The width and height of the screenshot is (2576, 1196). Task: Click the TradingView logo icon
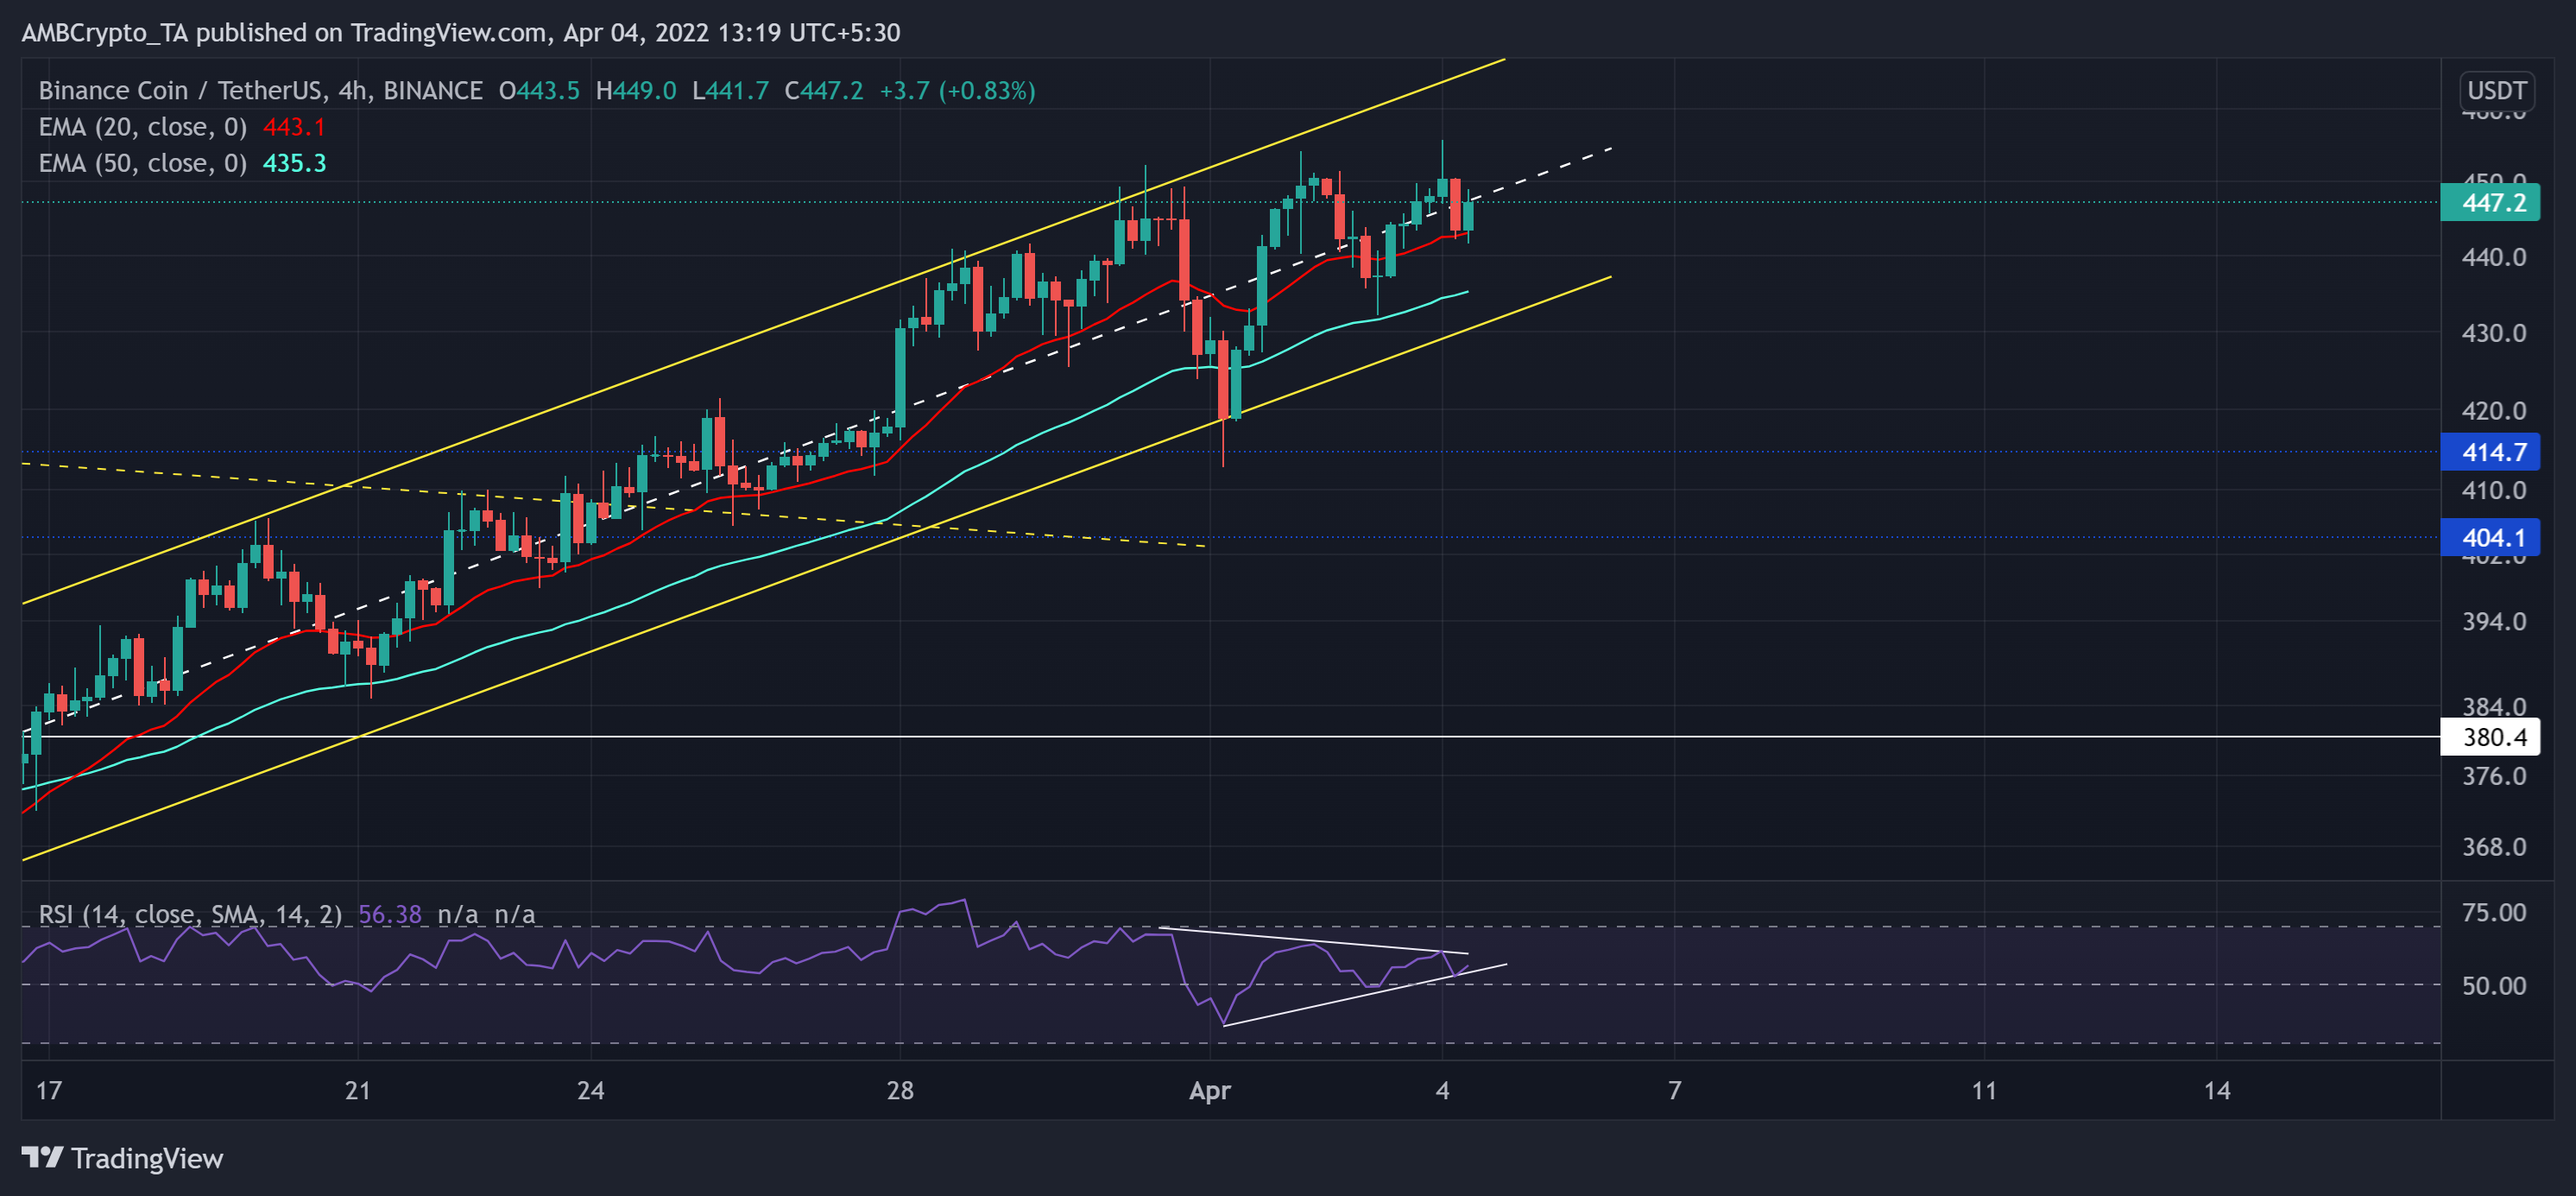[42, 1157]
